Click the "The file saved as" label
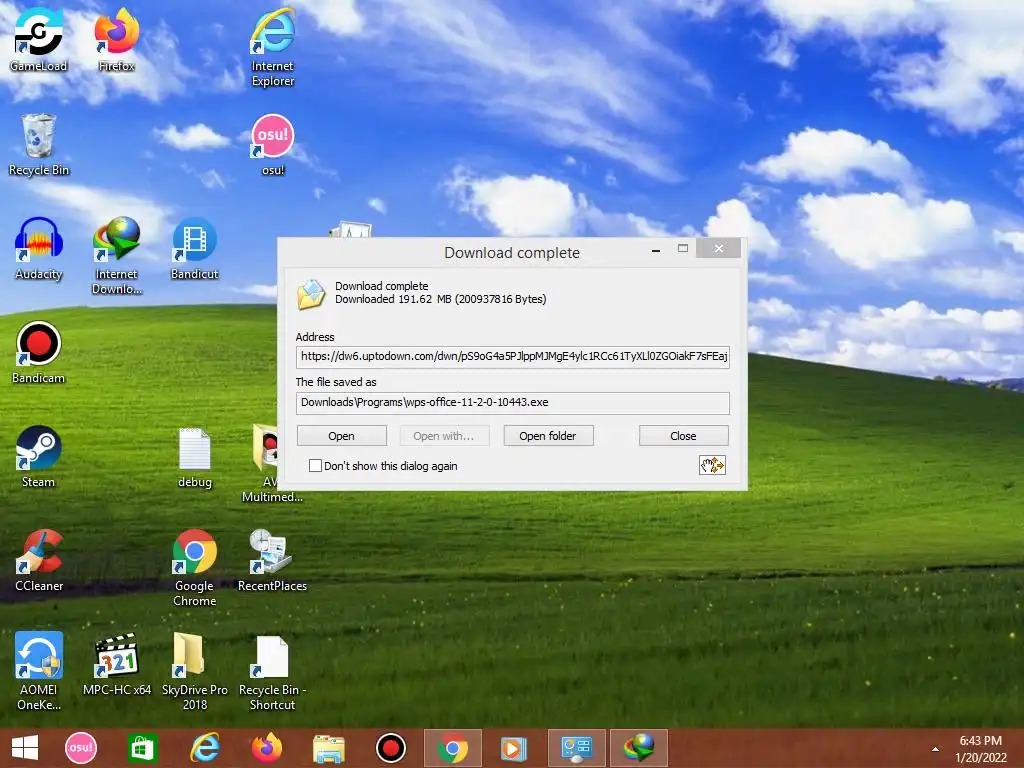Viewport: 1024px width, 768px height. pos(336,382)
